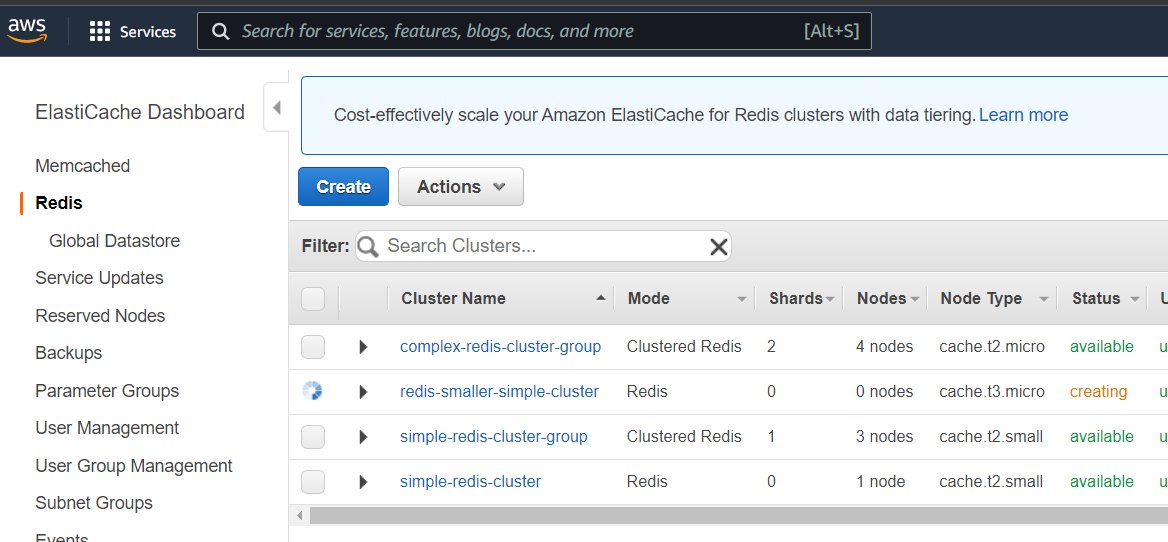1168x542 pixels.
Task: Focus the AWS services search field
Action: coord(534,31)
